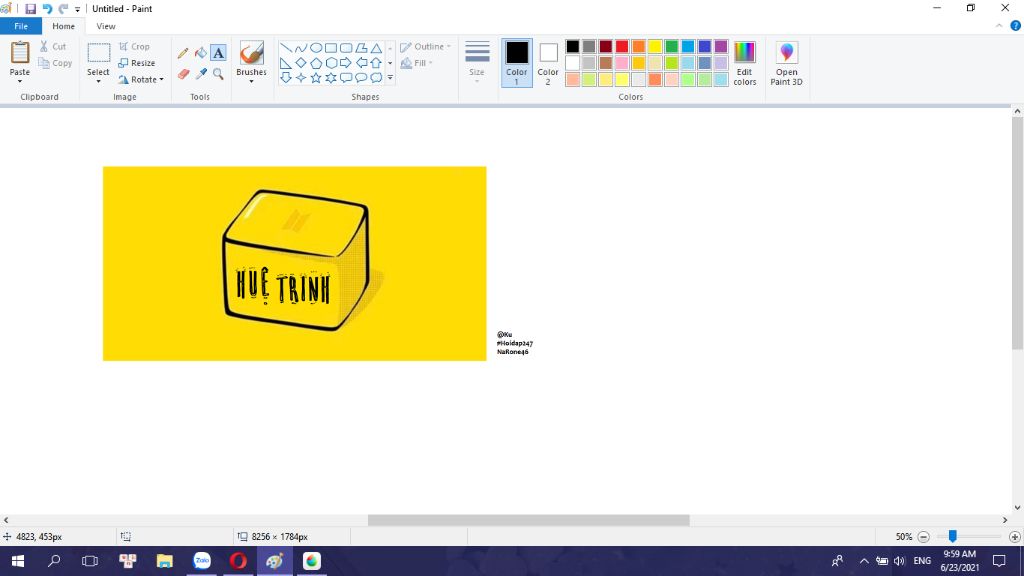Open Edit colors dialog
The width and height of the screenshot is (1024, 576).
744,63
